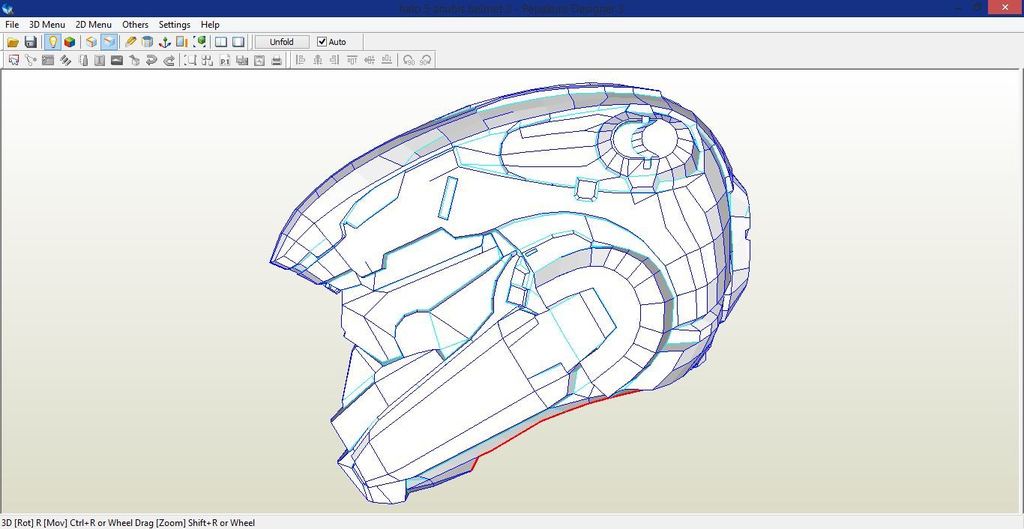Toggle the colored texture cube button
The height and width of the screenshot is (529, 1024).
point(69,42)
